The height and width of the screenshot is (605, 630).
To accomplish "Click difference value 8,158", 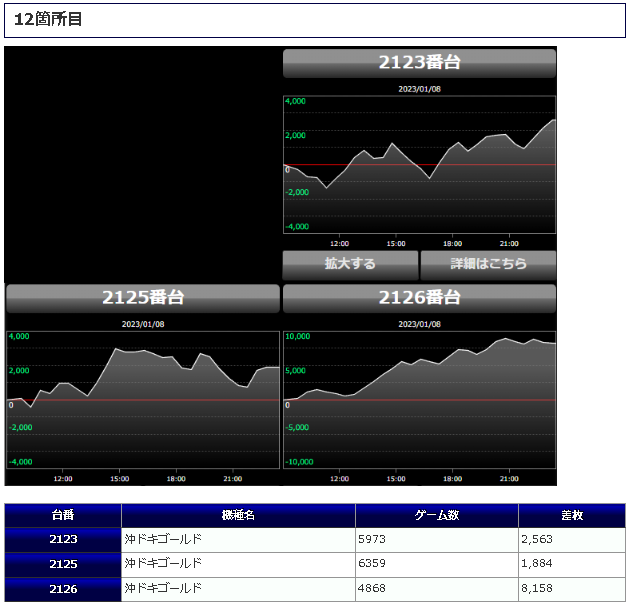I will [537, 589].
